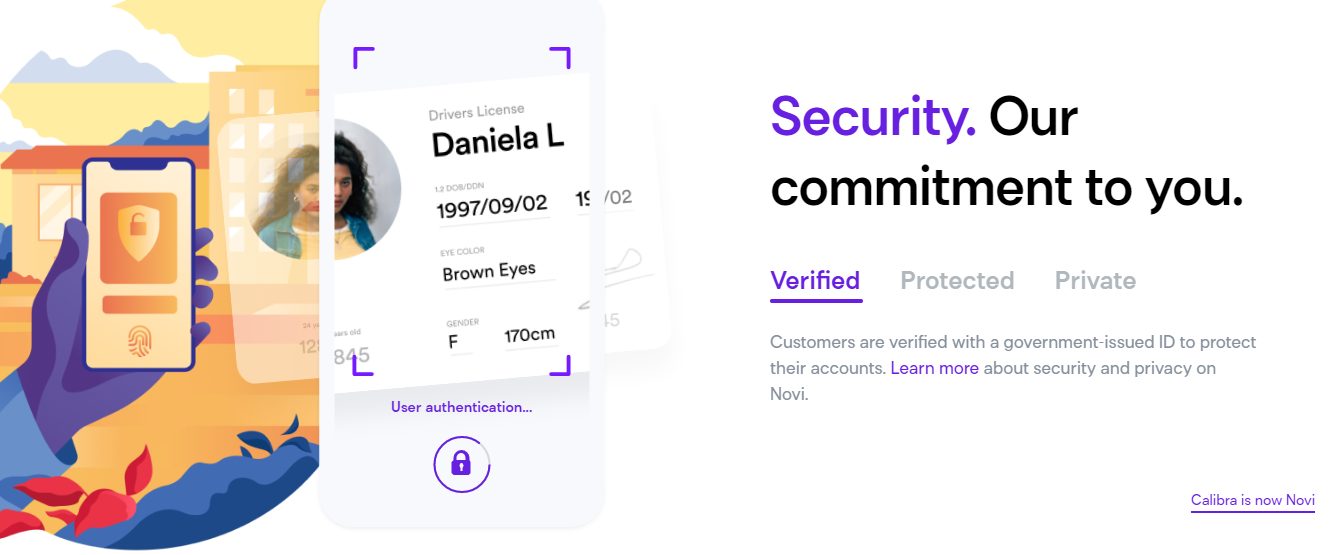Switch to the Protected tab

click(x=957, y=280)
